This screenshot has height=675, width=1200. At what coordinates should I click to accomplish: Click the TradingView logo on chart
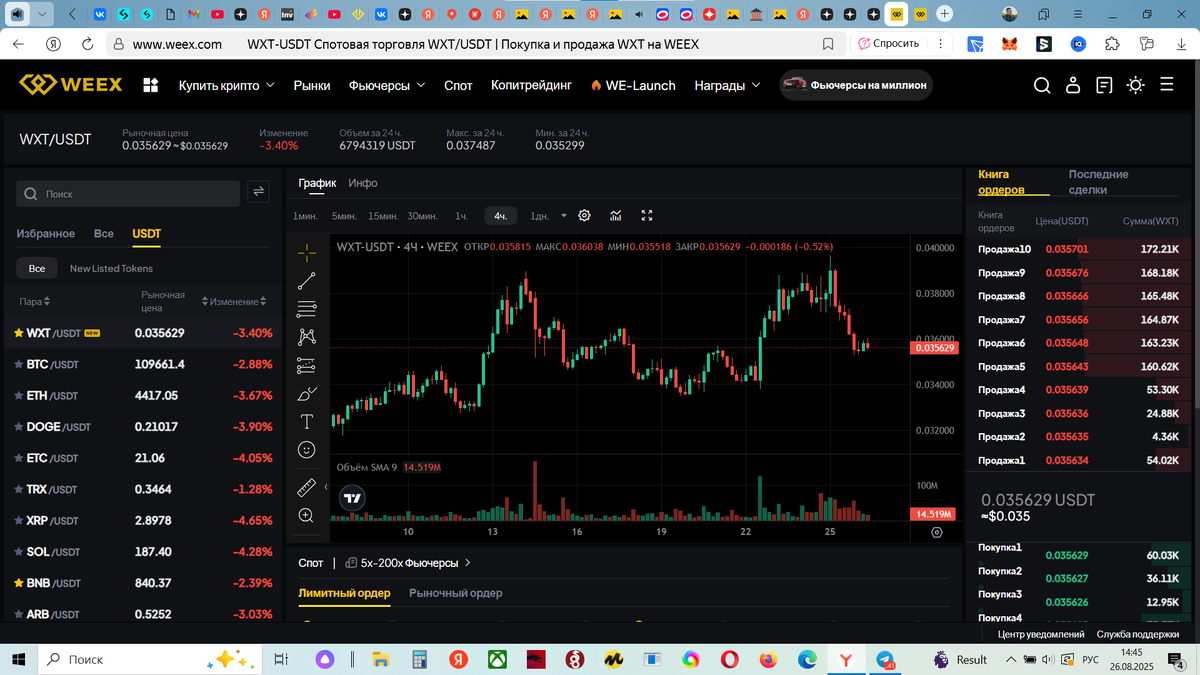coord(352,497)
